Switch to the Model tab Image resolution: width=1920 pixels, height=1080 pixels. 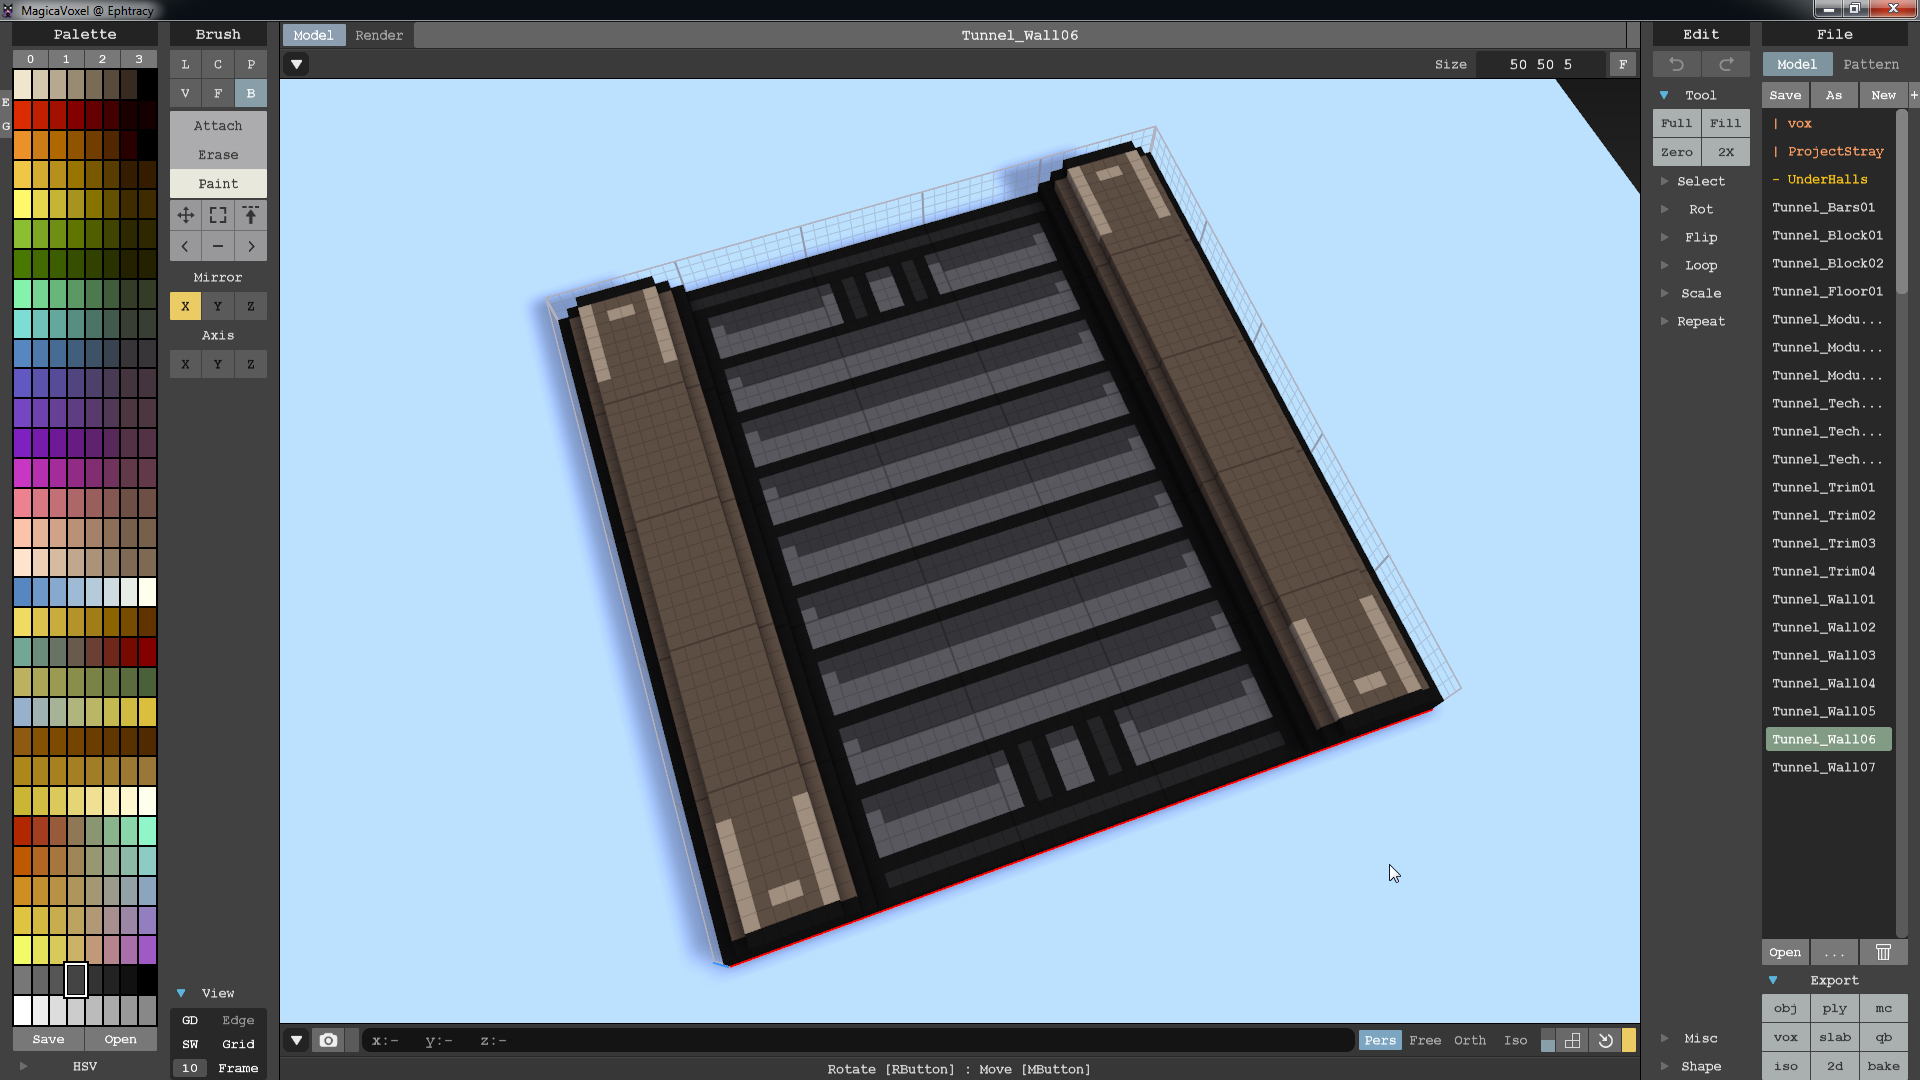click(x=313, y=35)
